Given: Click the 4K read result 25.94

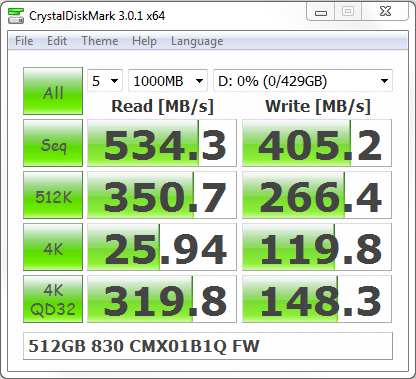Looking at the screenshot, I should (x=162, y=247).
